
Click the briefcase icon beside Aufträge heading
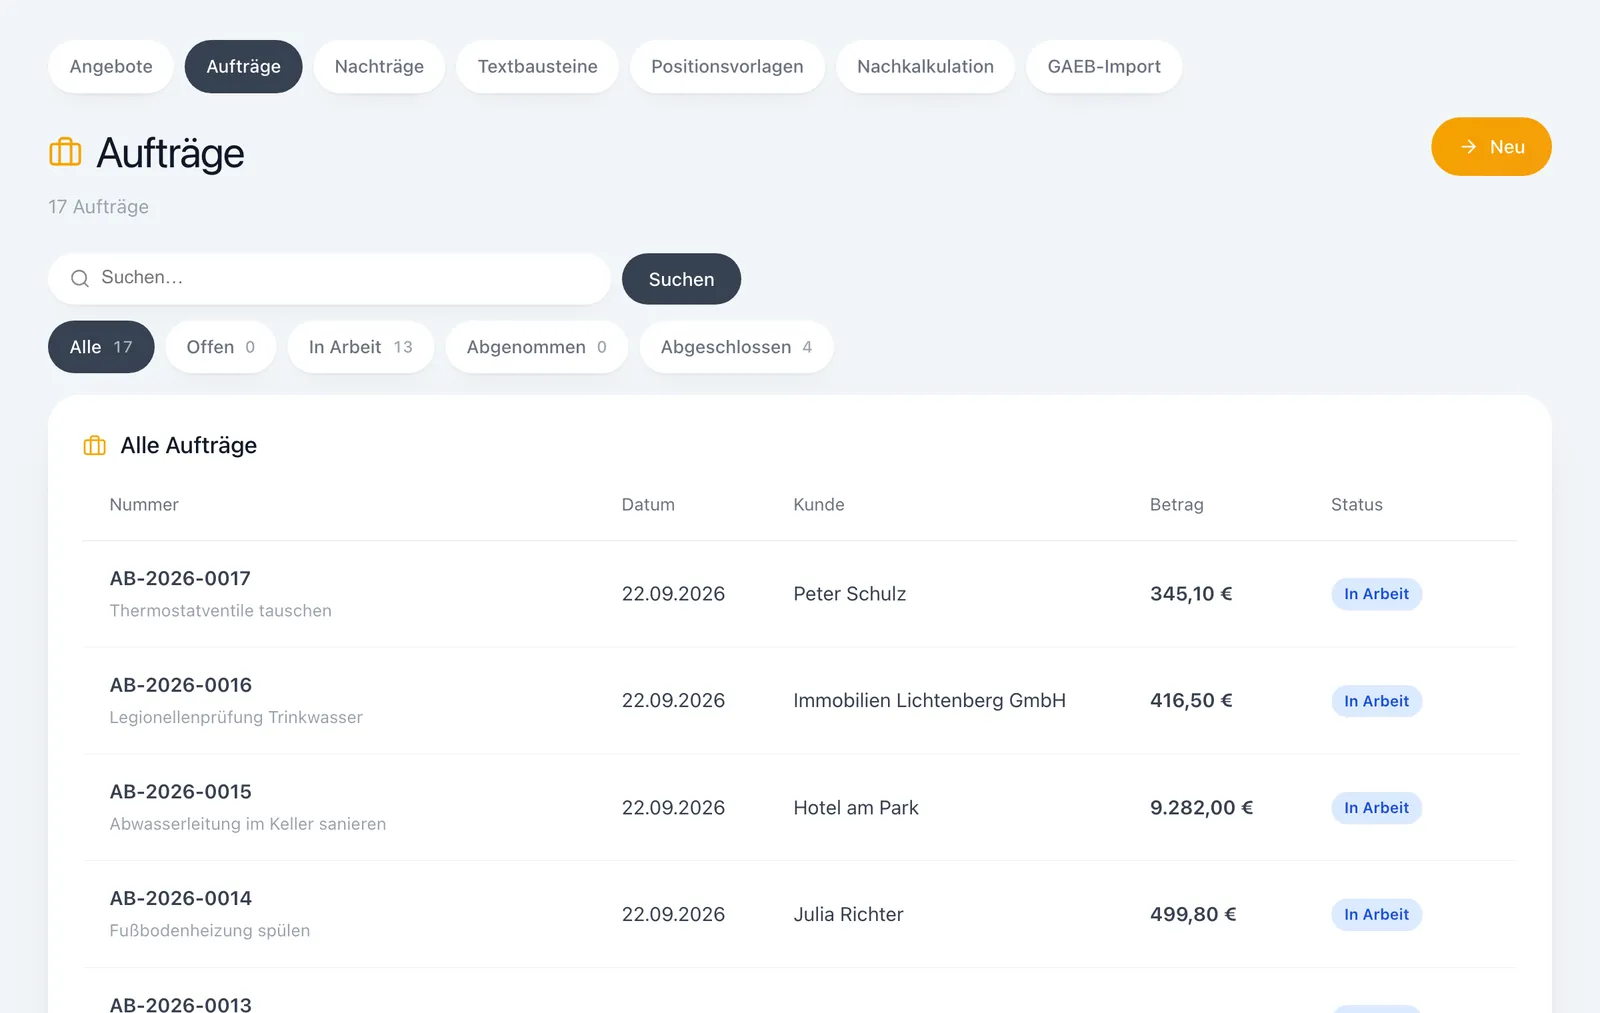tap(65, 152)
